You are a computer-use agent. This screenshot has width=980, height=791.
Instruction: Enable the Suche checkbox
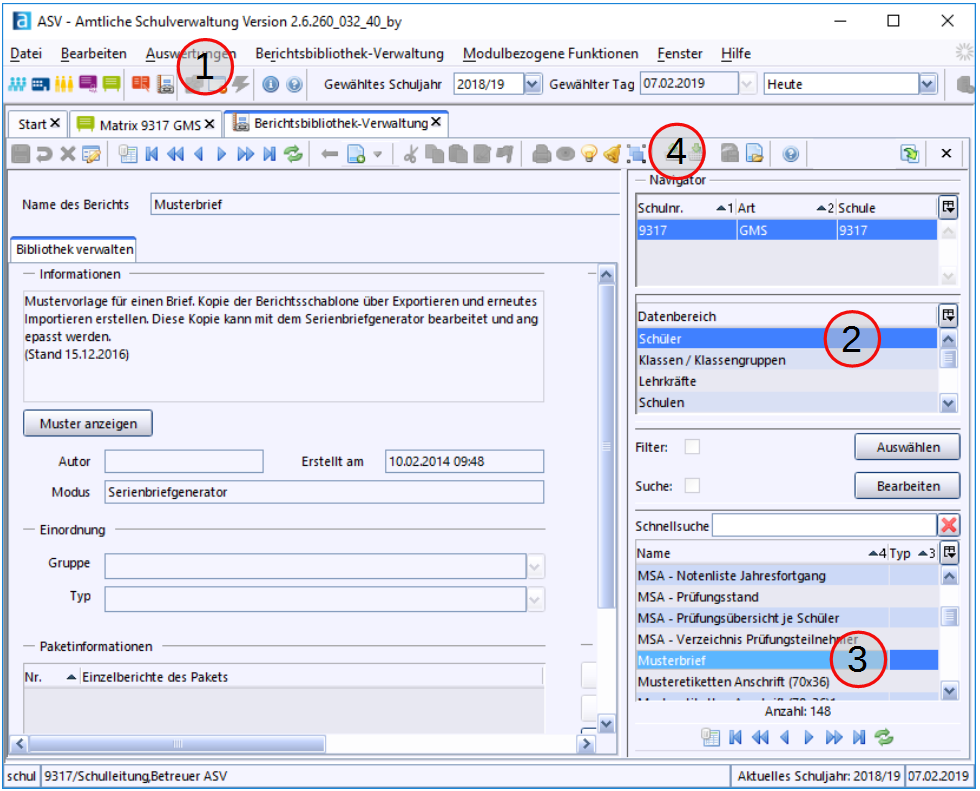692,485
